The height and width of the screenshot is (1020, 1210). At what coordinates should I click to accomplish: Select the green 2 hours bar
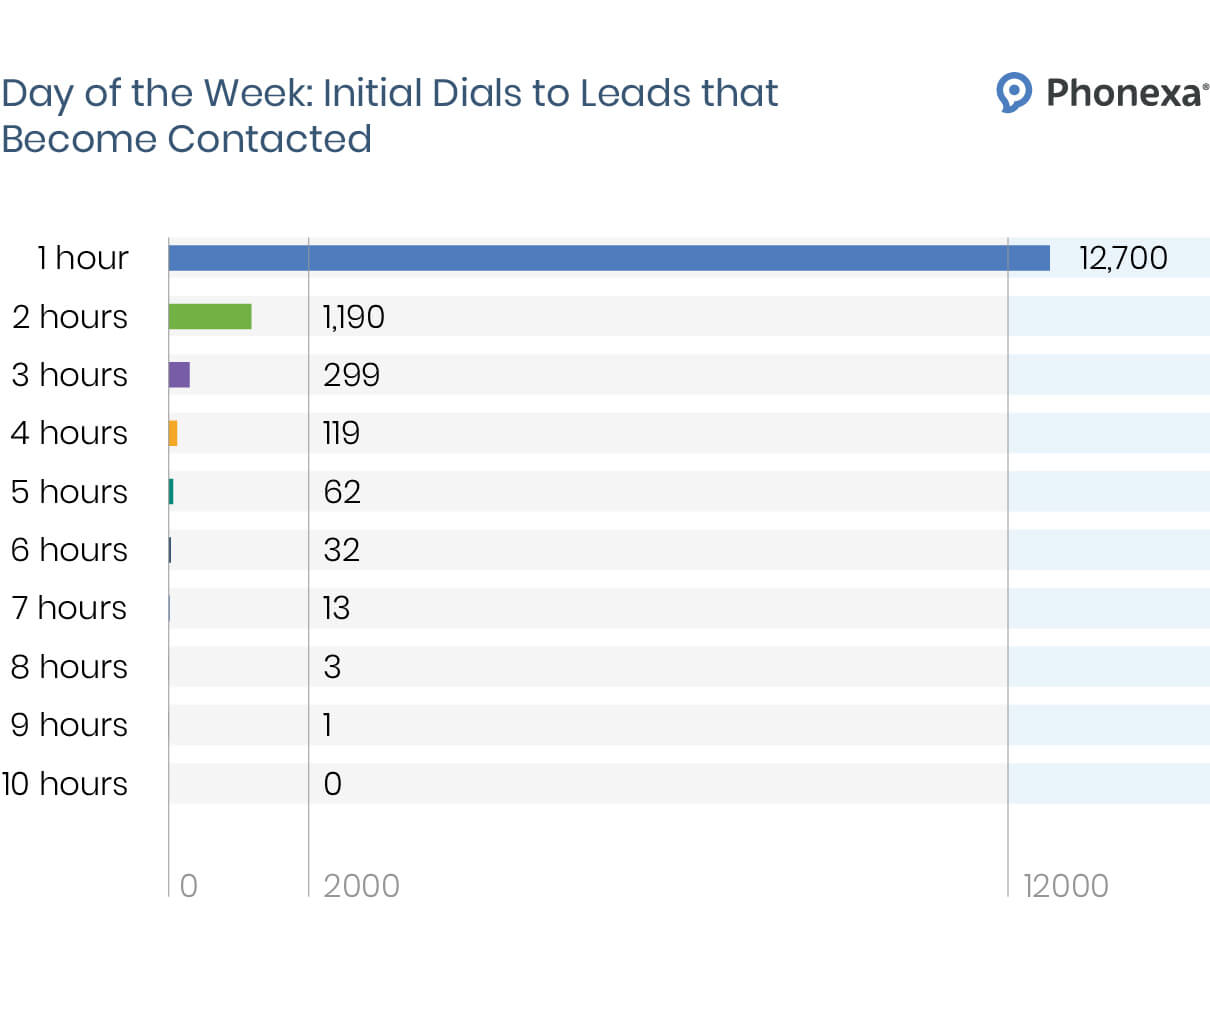(210, 317)
